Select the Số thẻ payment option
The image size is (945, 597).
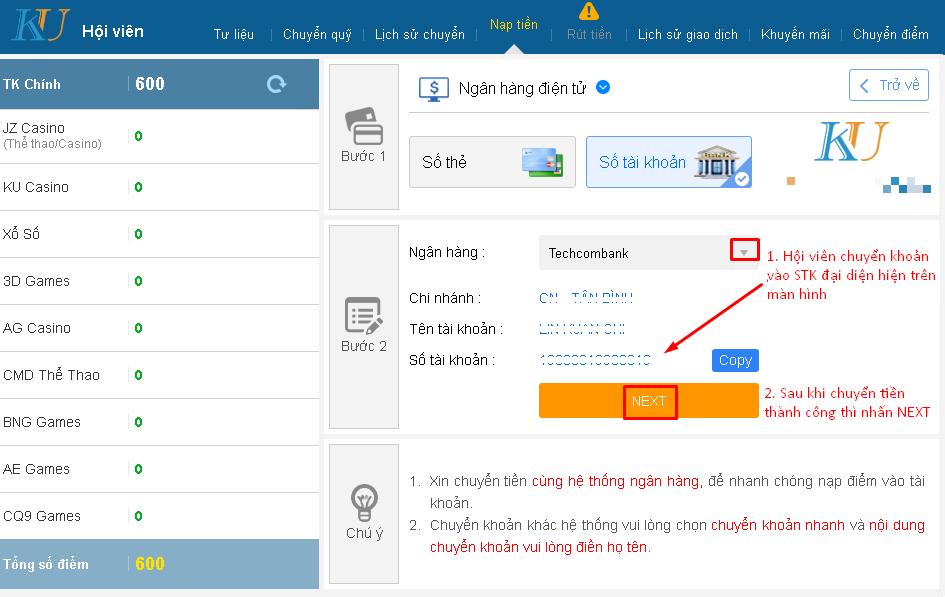pos(492,162)
